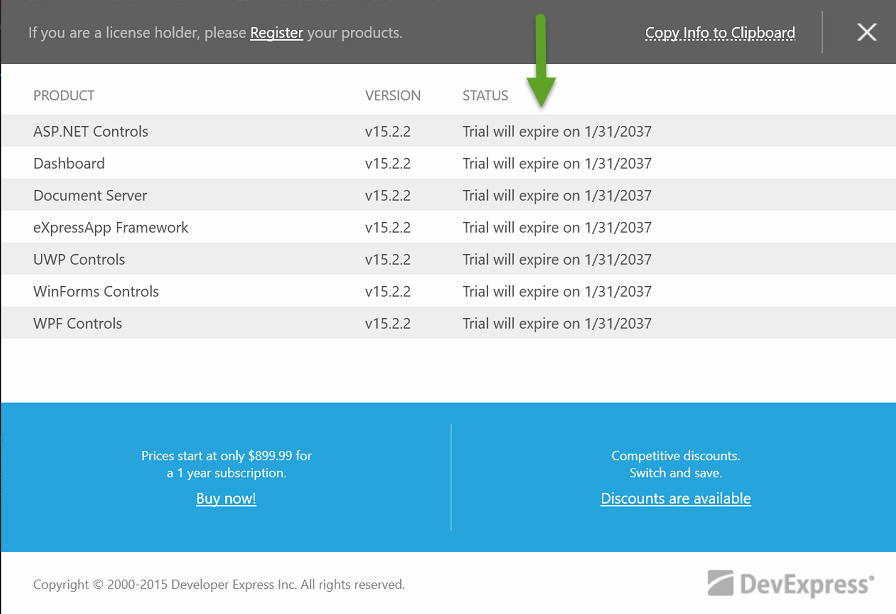
Task: Click the PRODUCT column header
Action: 64,96
